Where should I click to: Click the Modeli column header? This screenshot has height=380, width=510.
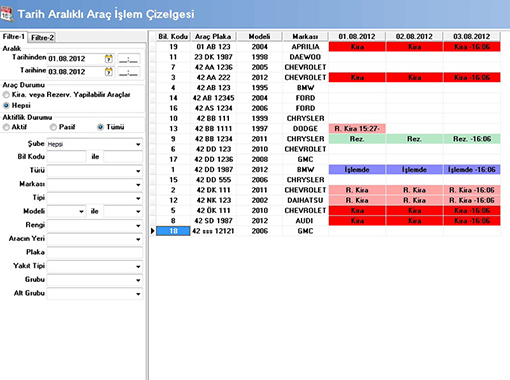[x=259, y=36]
